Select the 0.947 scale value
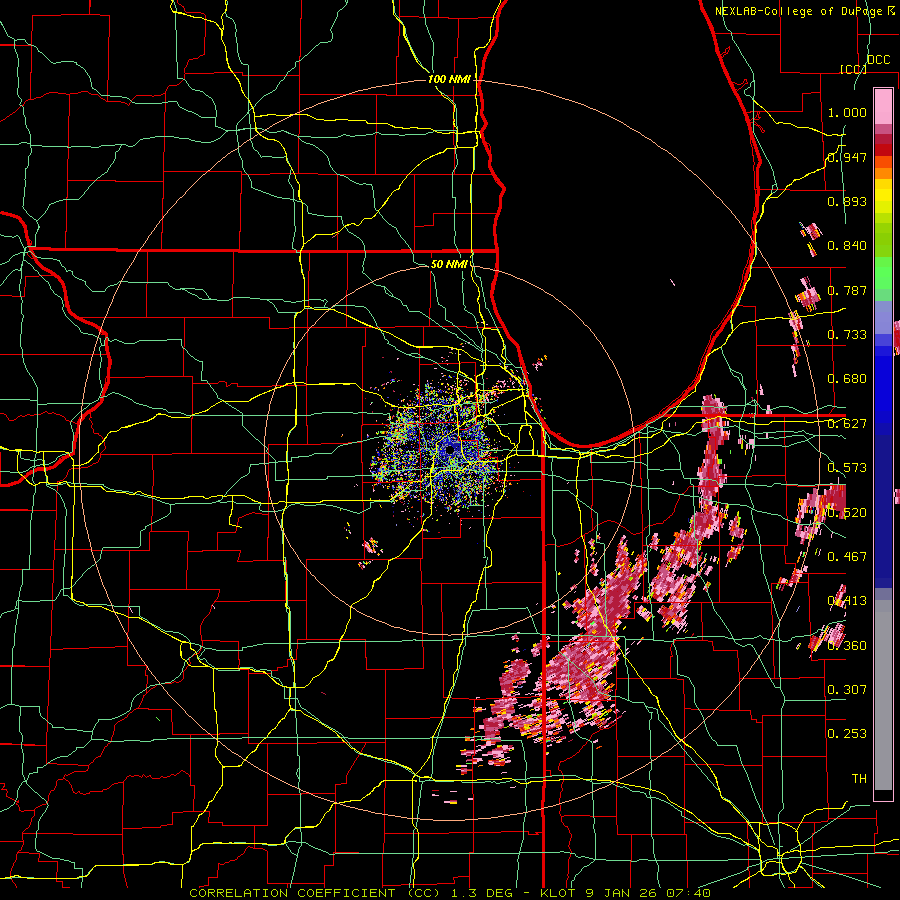 (847, 157)
